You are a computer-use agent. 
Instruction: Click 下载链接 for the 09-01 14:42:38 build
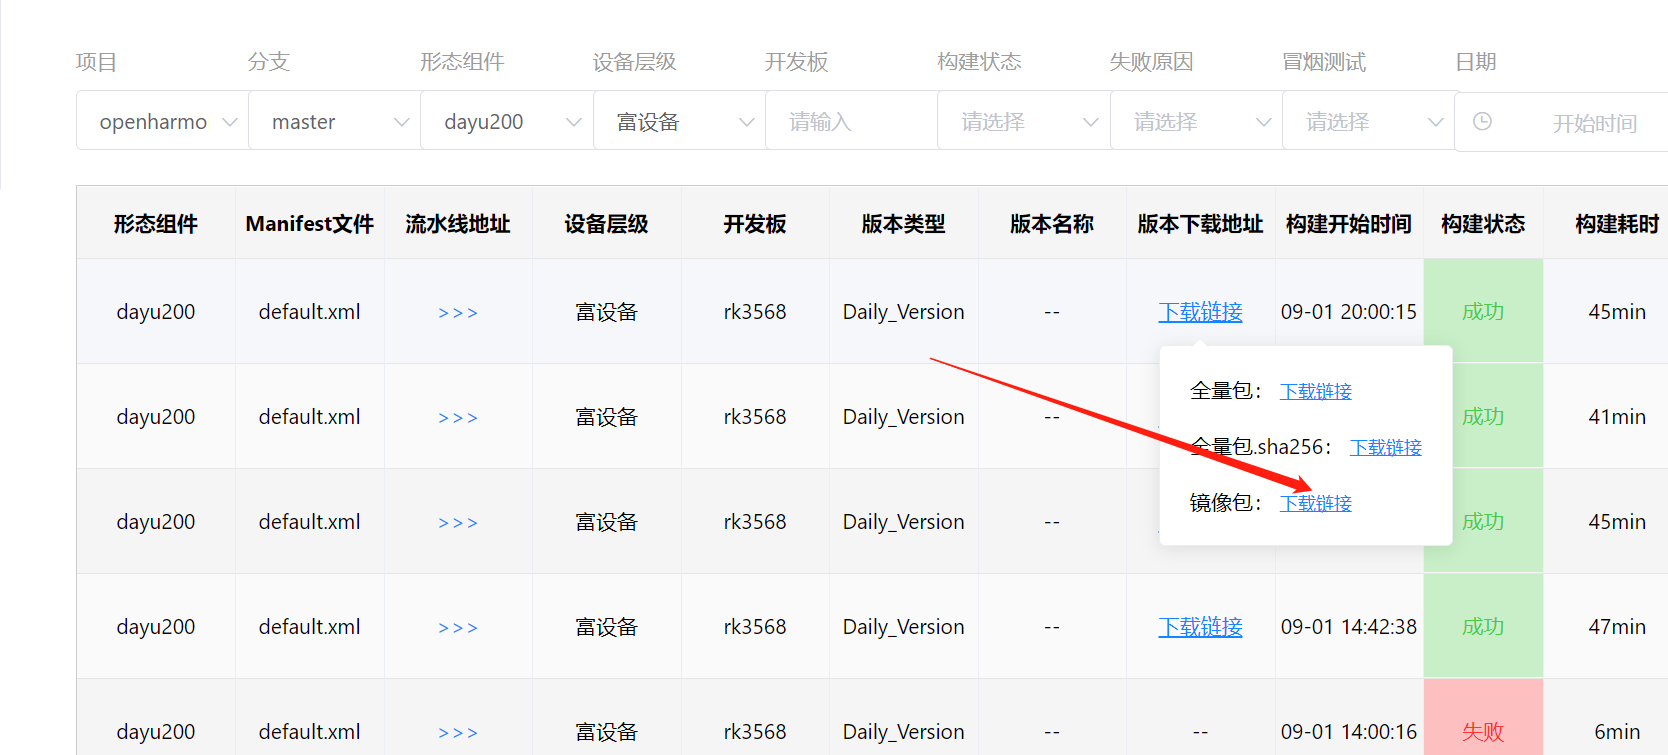pyautogui.click(x=1200, y=627)
